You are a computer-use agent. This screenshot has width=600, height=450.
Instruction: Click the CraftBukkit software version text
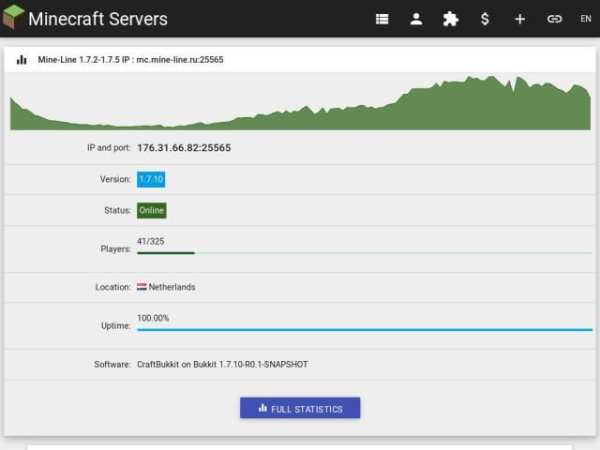point(223,364)
